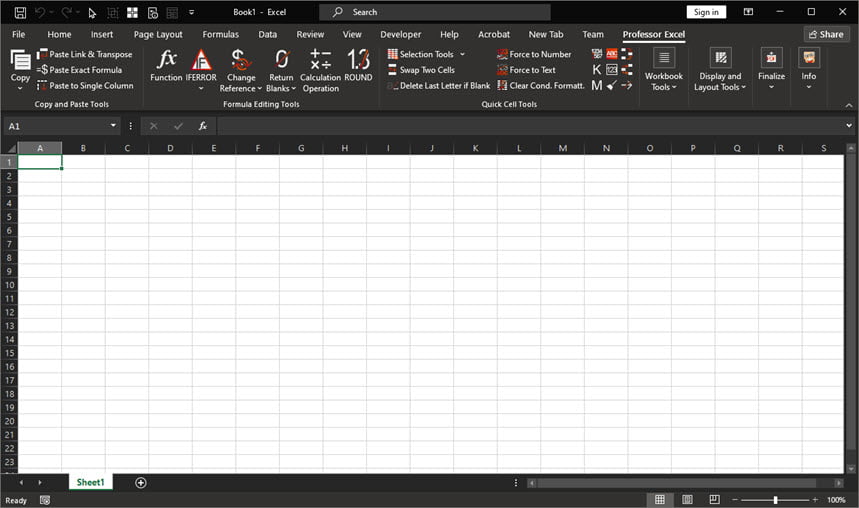Click Paste Exact Formula

click(x=79, y=70)
